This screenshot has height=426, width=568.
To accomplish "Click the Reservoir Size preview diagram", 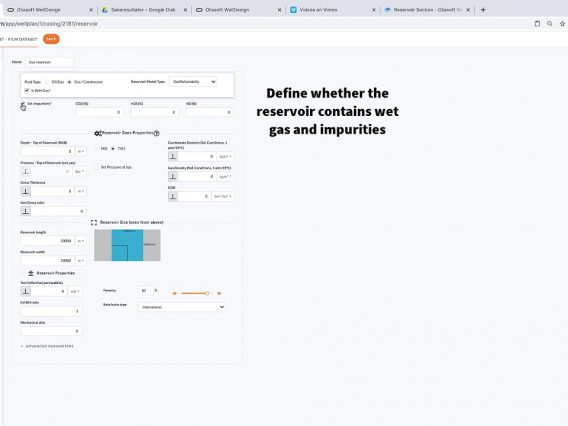I will [127, 245].
